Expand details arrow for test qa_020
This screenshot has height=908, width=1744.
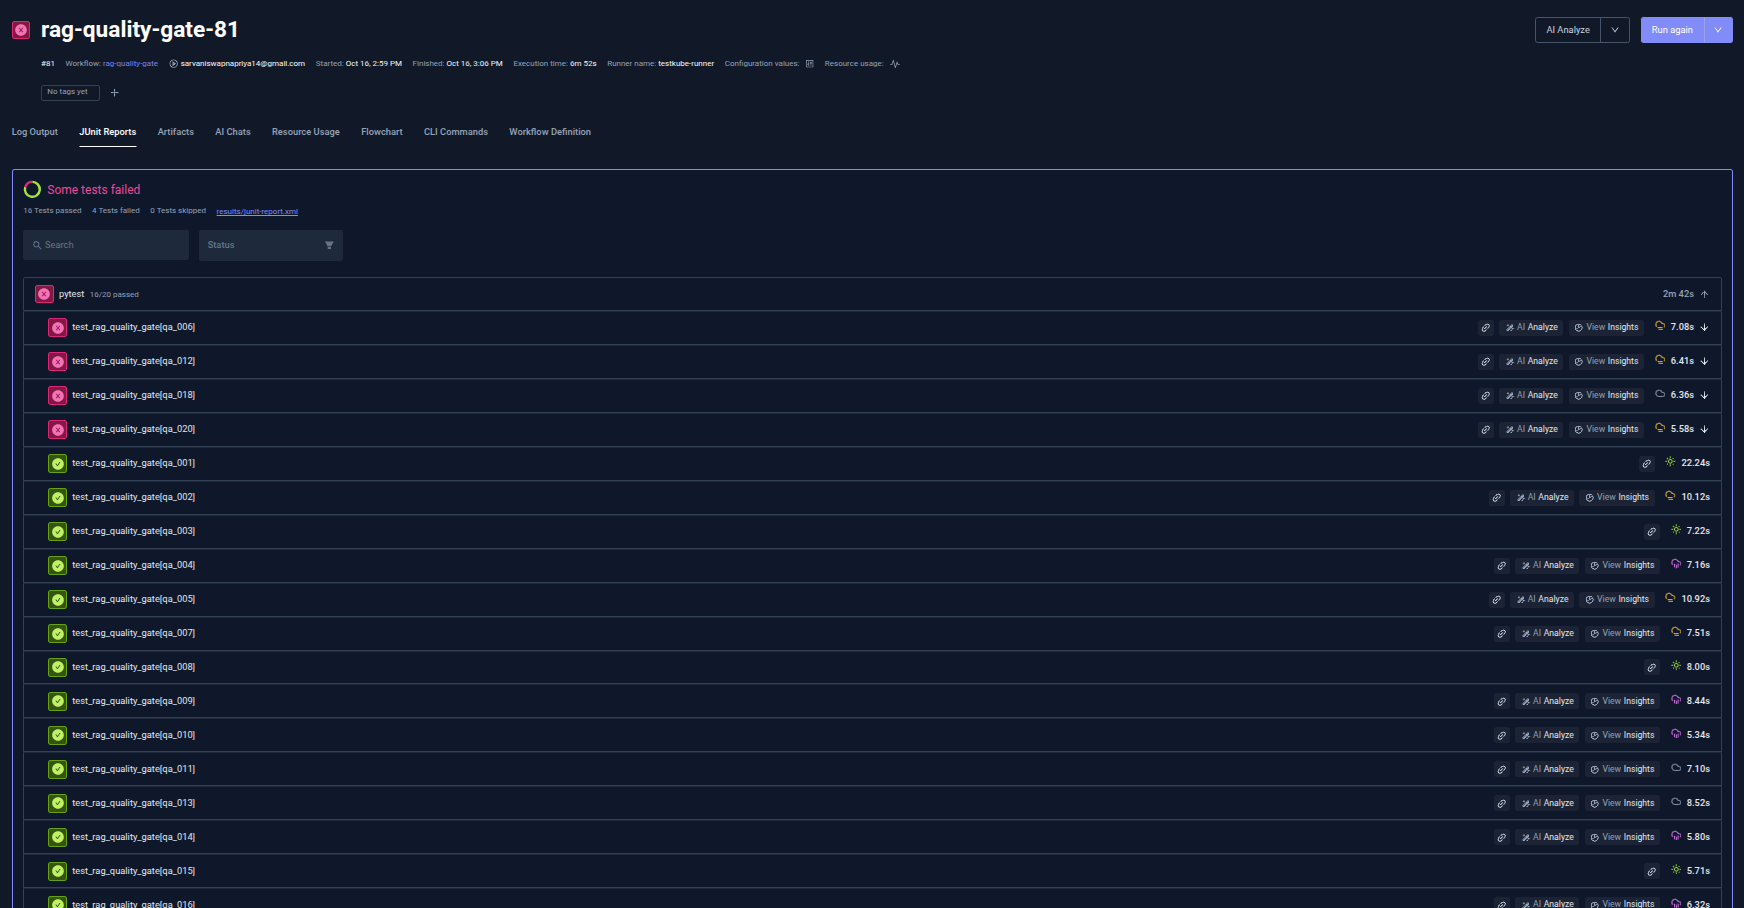tap(1704, 429)
